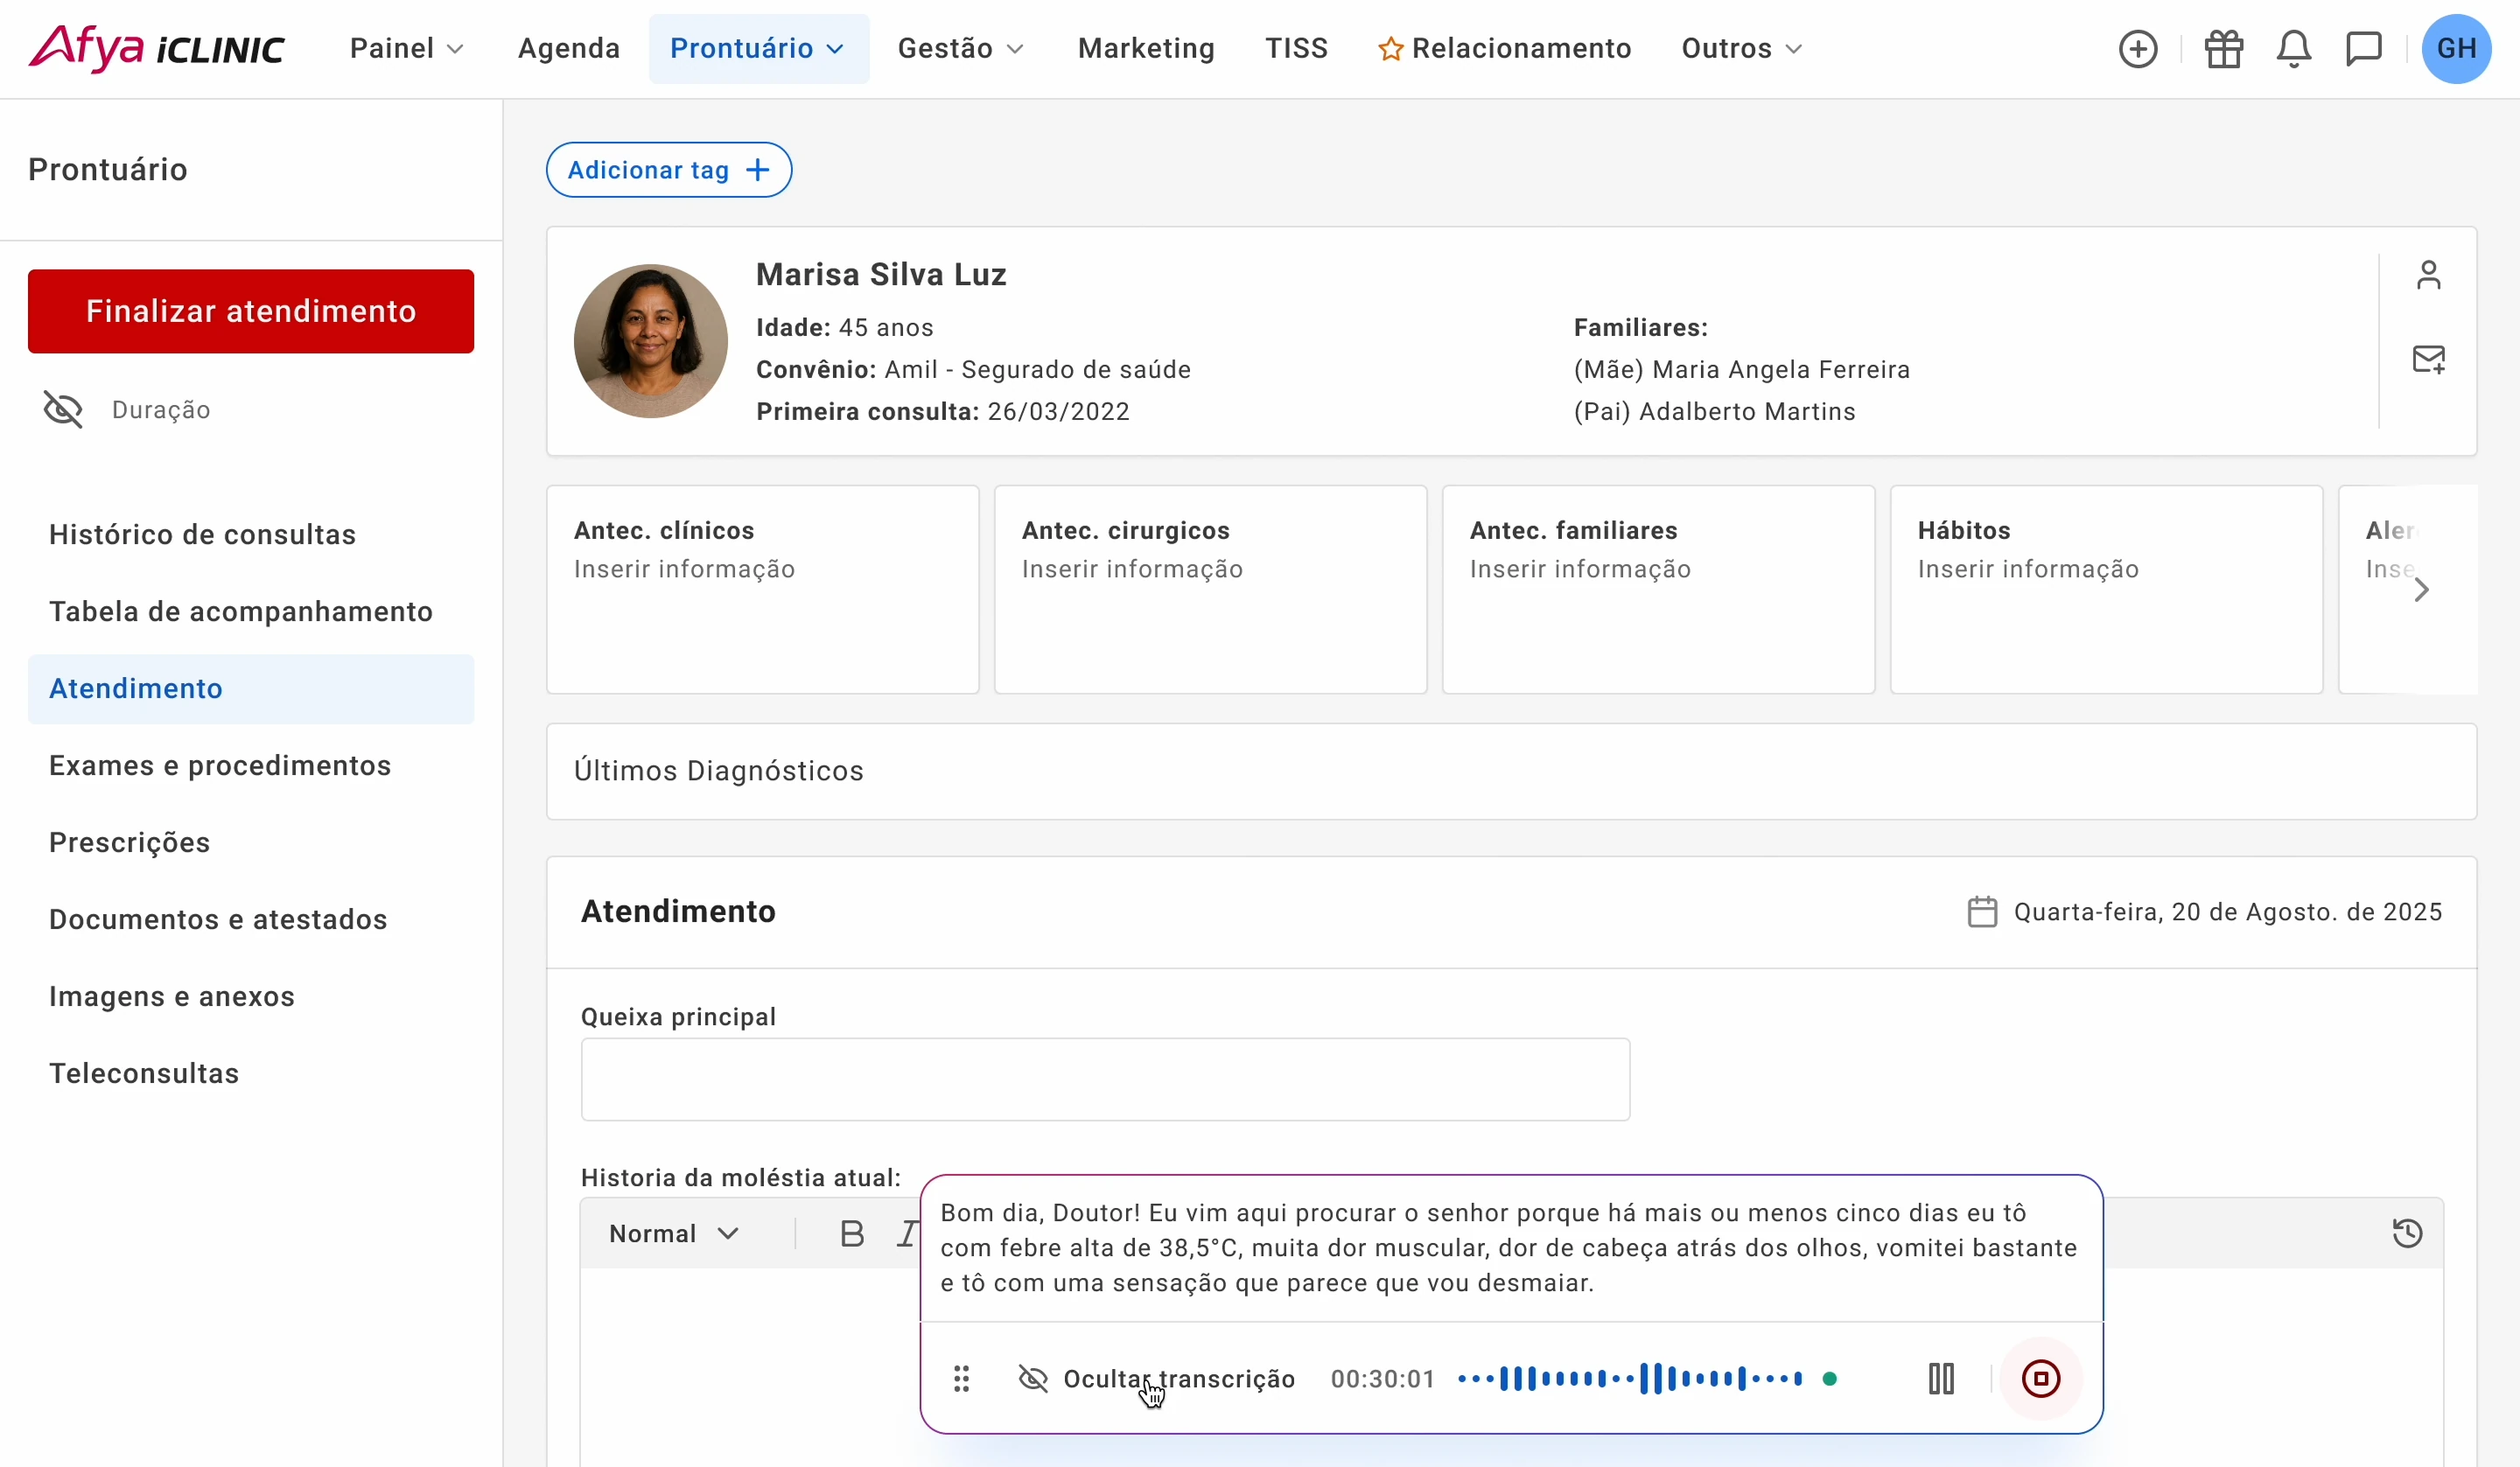Expand the Outros menu
Image resolution: width=2520 pixels, height=1467 pixels.
(1742, 48)
